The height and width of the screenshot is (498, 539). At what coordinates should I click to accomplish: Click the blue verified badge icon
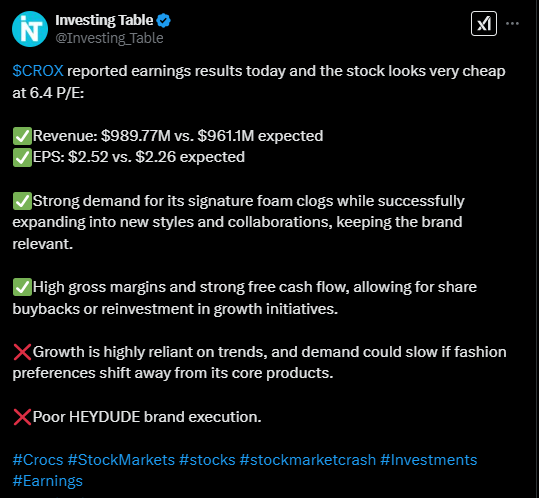[x=164, y=21]
